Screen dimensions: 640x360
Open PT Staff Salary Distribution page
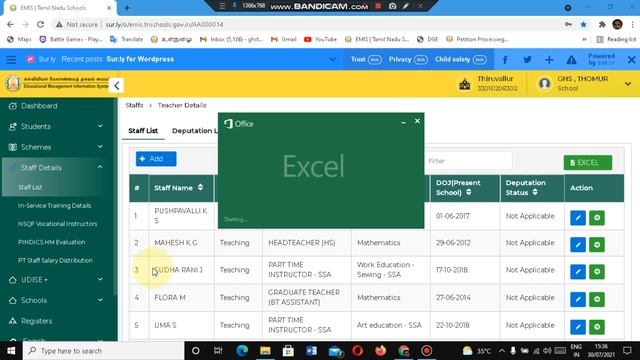coord(55,260)
